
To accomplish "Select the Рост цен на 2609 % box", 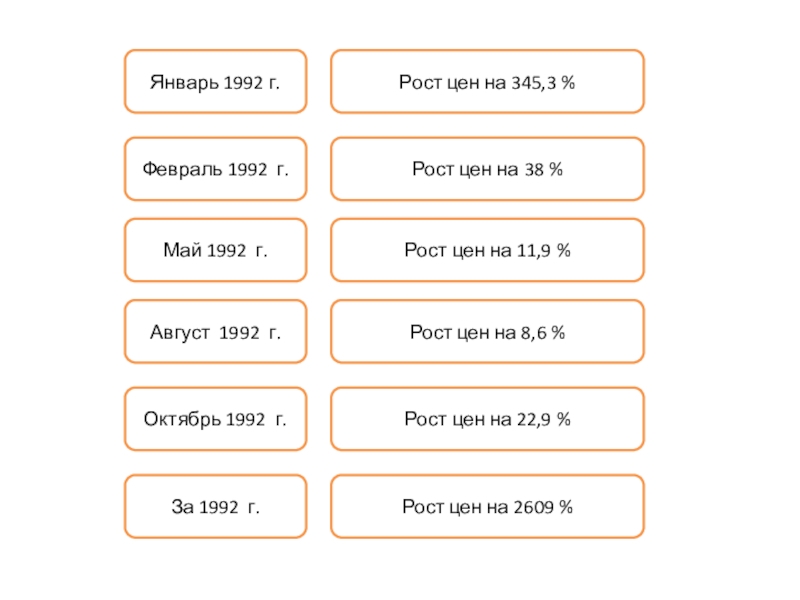I will (x=487, y=507).
